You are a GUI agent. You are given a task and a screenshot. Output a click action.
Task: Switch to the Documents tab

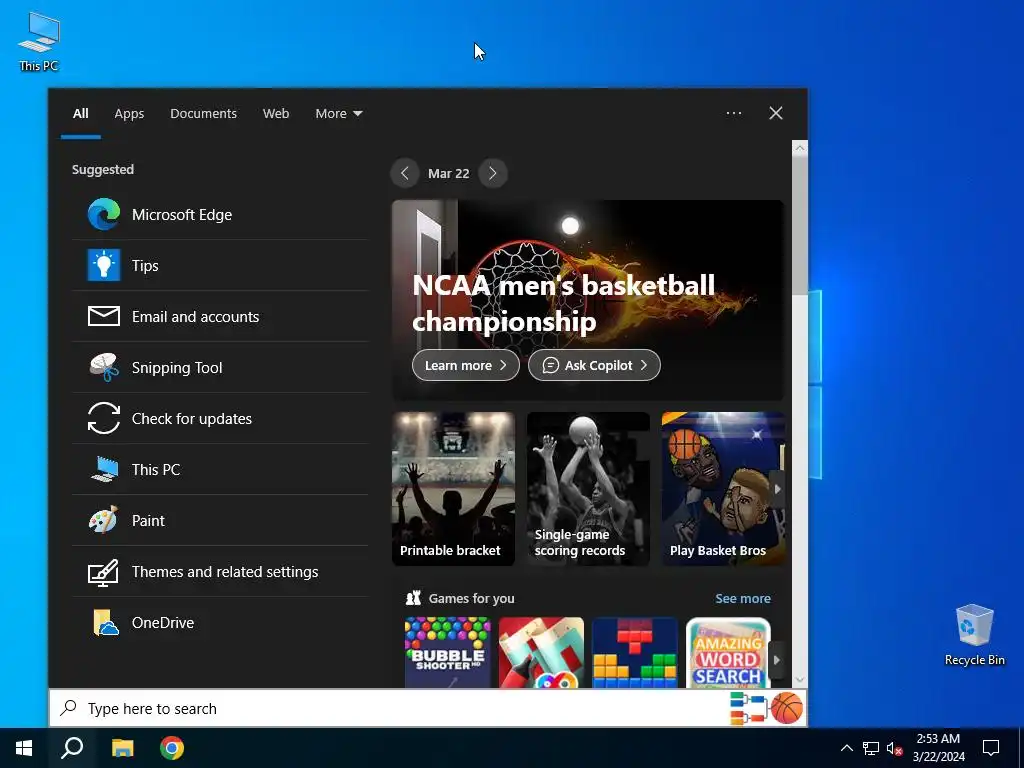203,114
